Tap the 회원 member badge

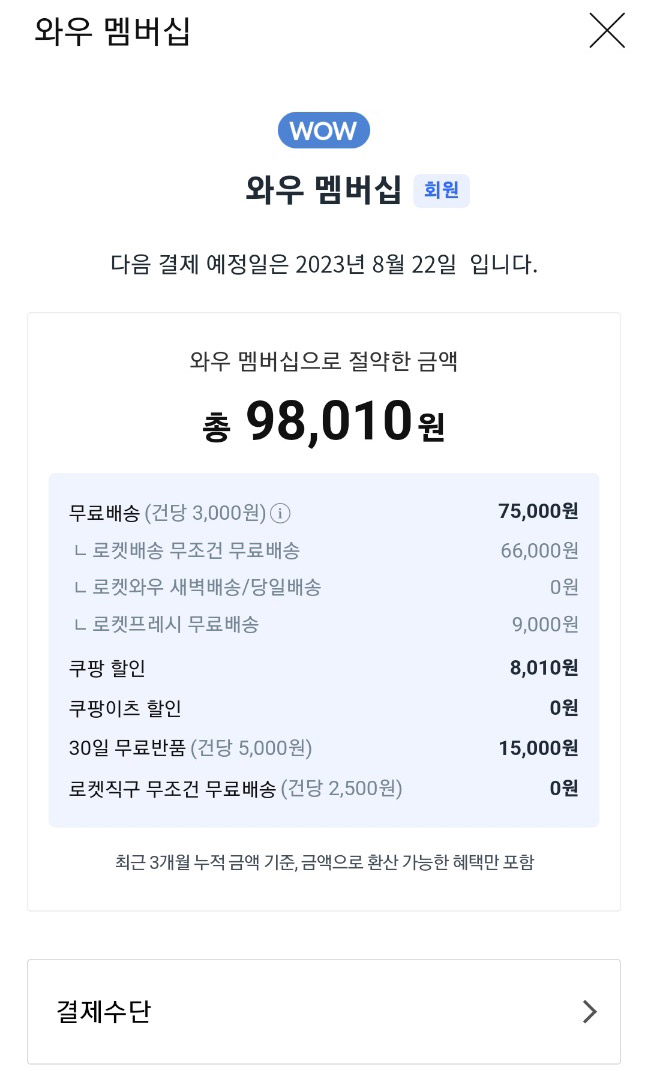click(x=441, y=191)
